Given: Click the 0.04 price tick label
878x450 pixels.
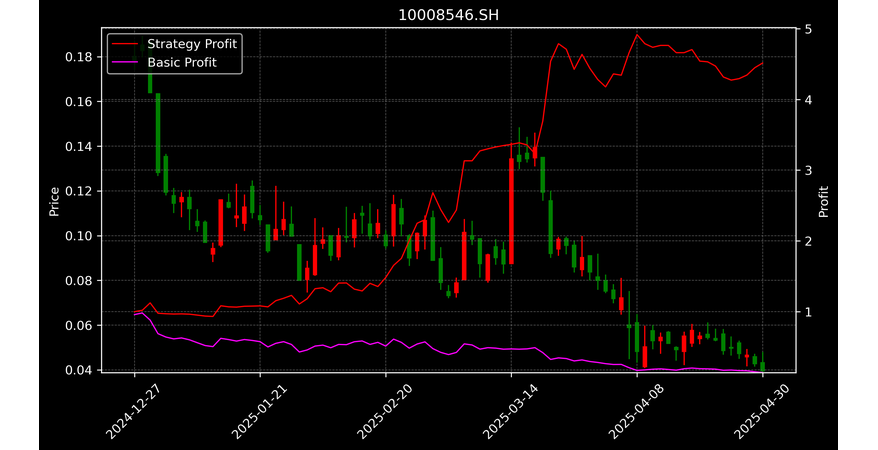Looking at the screenshot, I should [x=81, y=370].
